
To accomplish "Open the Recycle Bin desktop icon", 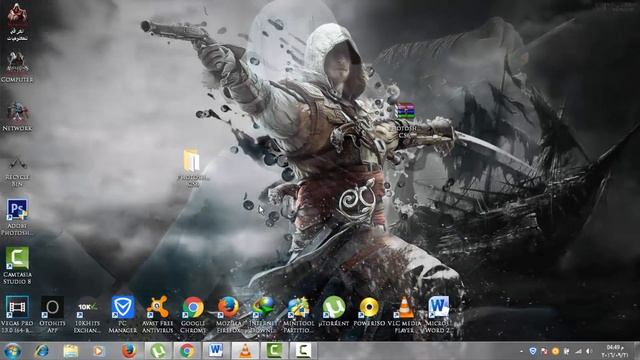I will (x=17, y=171).
